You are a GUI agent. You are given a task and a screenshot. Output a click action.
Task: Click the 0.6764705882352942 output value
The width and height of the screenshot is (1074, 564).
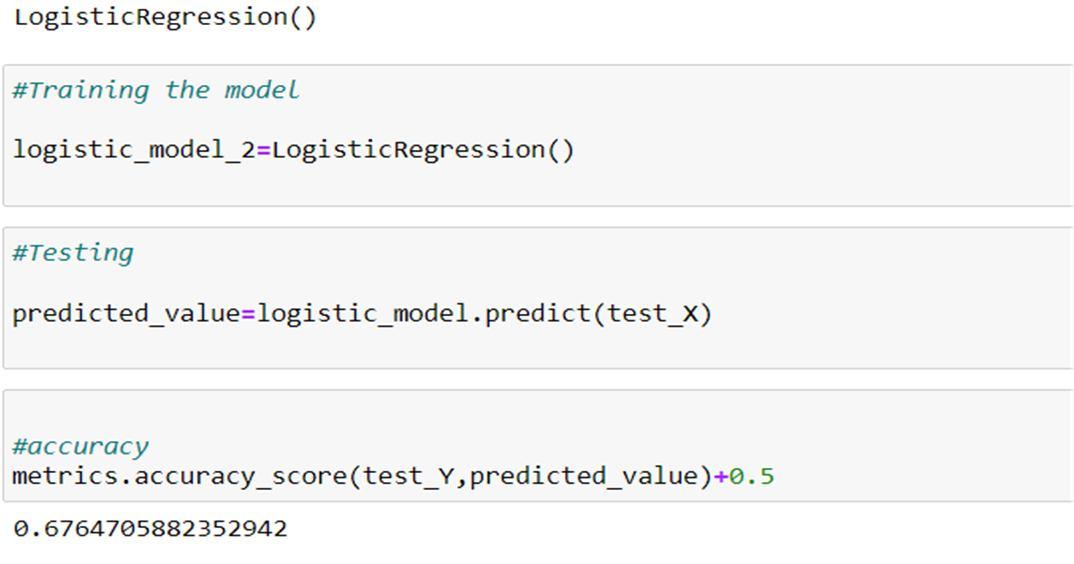point(150,528)
